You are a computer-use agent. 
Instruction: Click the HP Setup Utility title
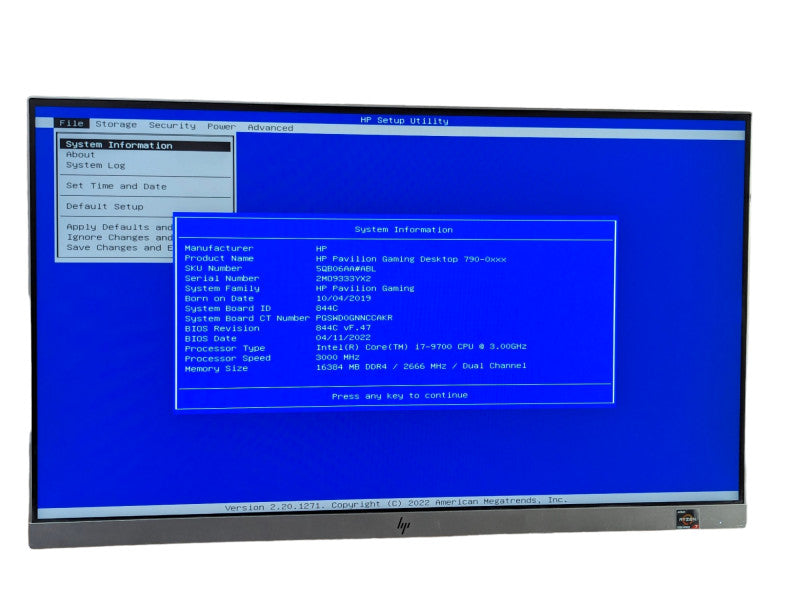click(404, 121)
